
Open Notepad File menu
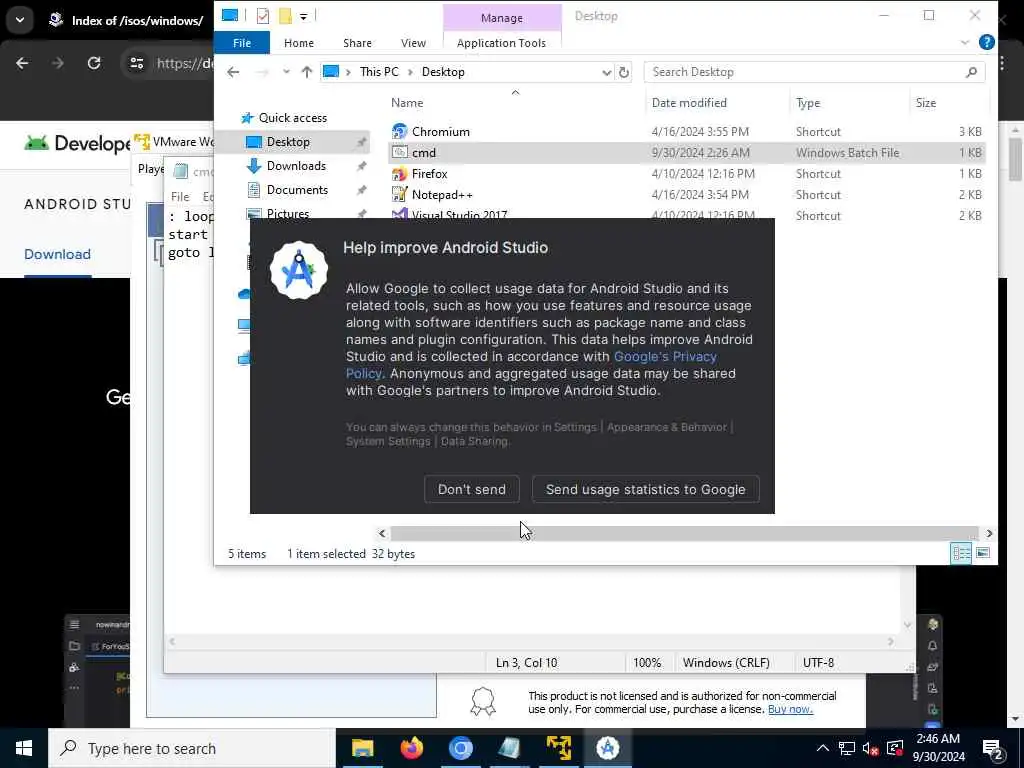pos(180,197)
